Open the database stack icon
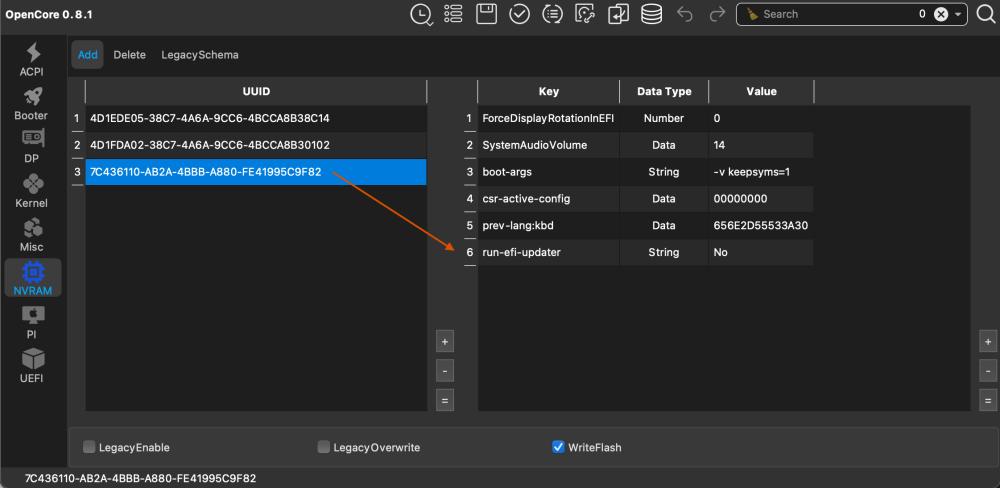This screenshot has width=1000, height=488. (x=651, y=14)
